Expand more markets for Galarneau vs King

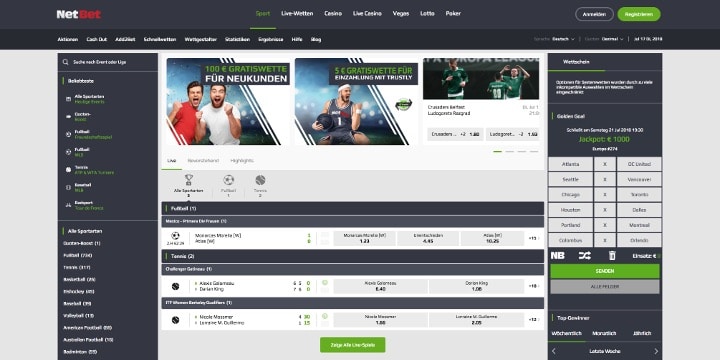pyautogui.click(x=534, y=286)
